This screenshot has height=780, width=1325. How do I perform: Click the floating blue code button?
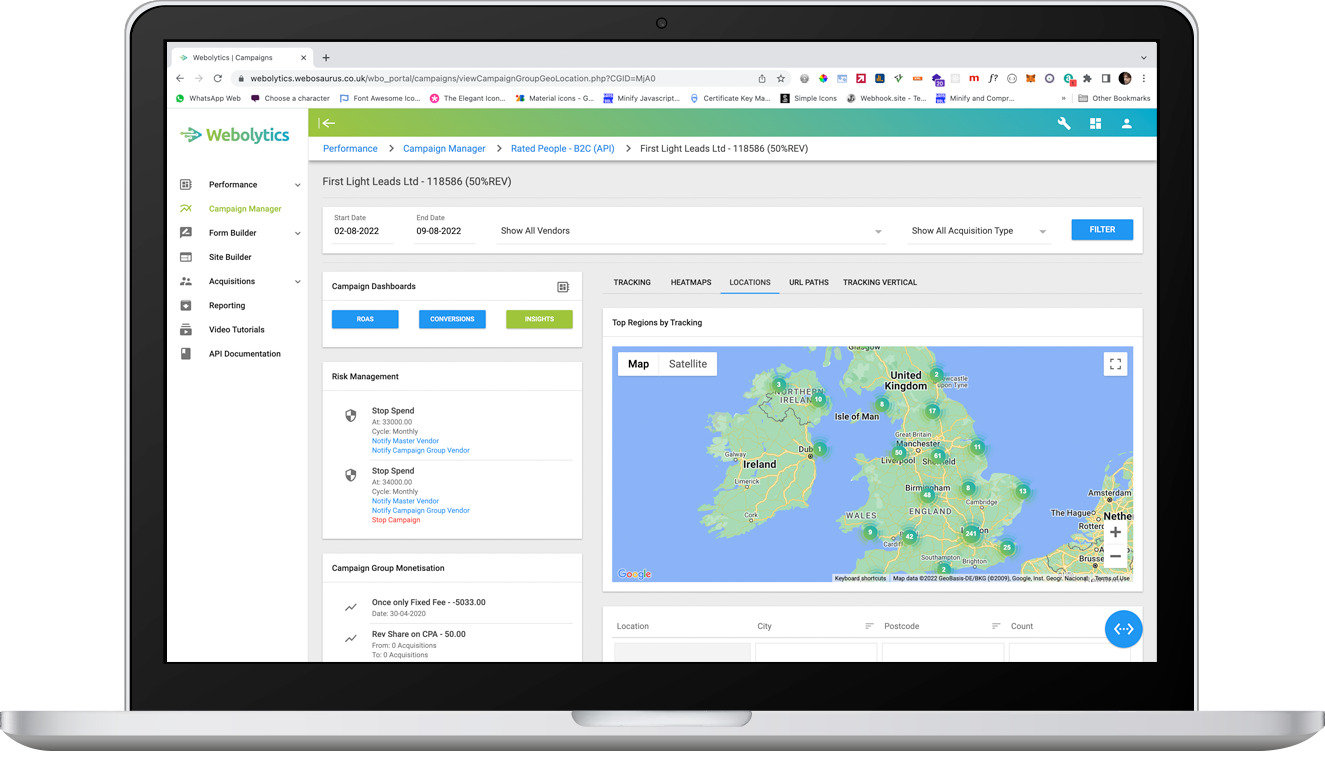pos(1123,629)
